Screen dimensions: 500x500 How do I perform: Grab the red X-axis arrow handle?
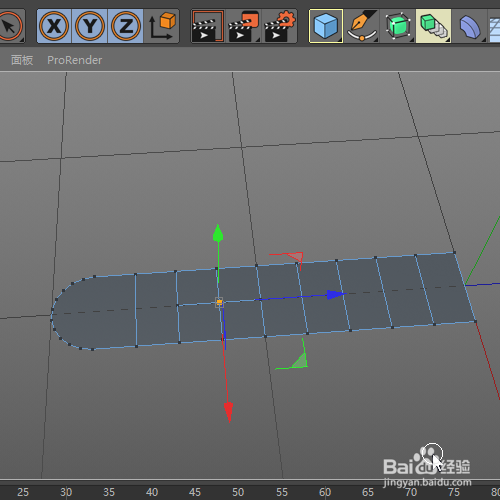coord(229,412)
